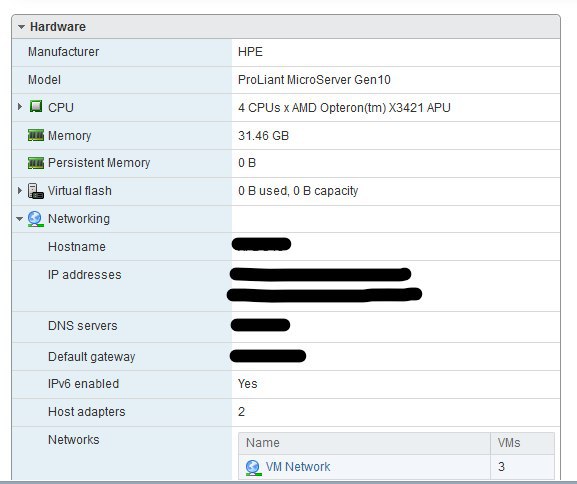The image size is (577, 484).
Task: Select the VM count 3 cell
Action: point(522,467)
